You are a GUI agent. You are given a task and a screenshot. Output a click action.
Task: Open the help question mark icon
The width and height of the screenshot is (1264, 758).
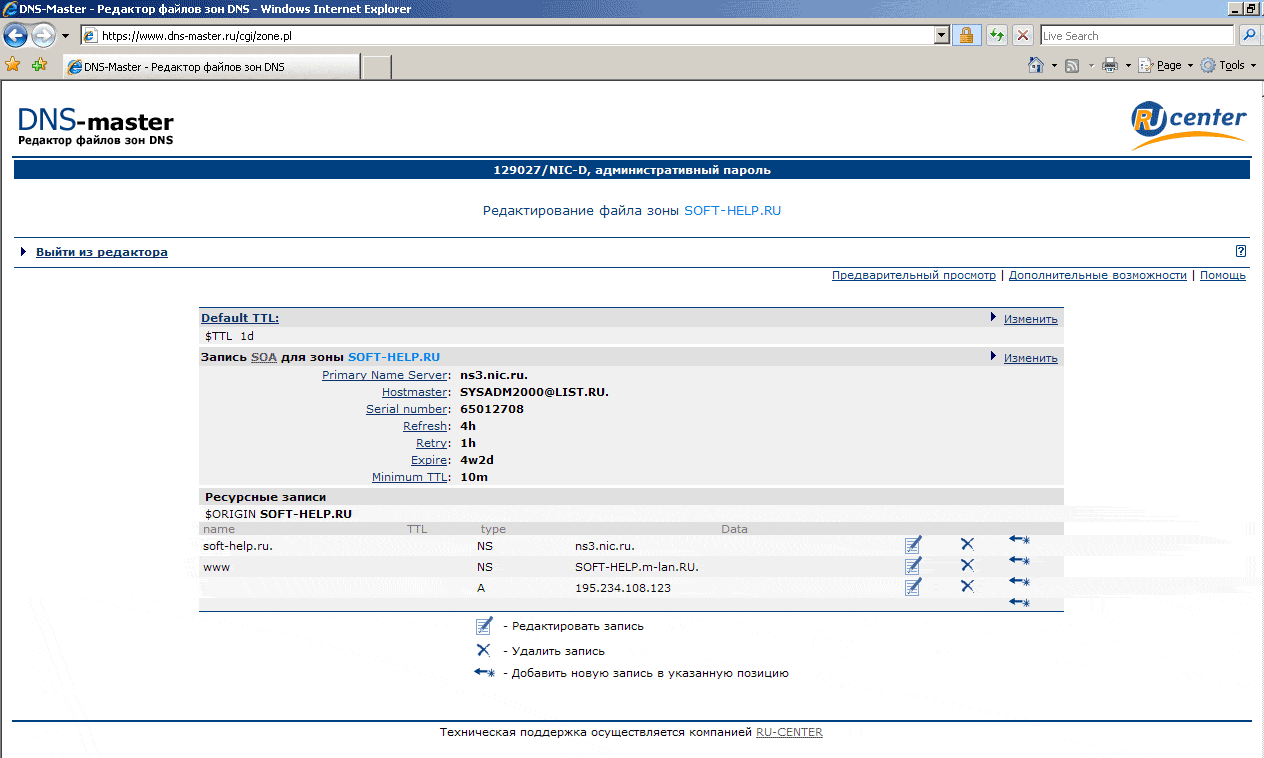point(1241,251)
